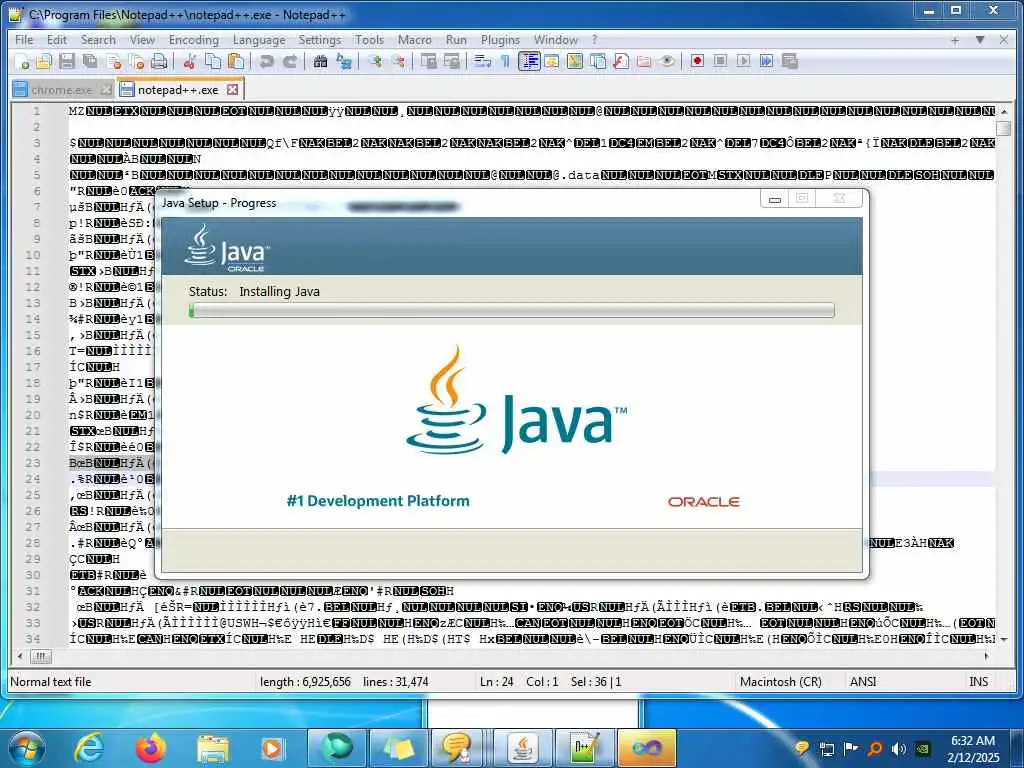Image resolution: width=1024 pixels, height=768 pixels.
Task: Click Run a Macro Multiple Times icon
Action: coord(767,61)
